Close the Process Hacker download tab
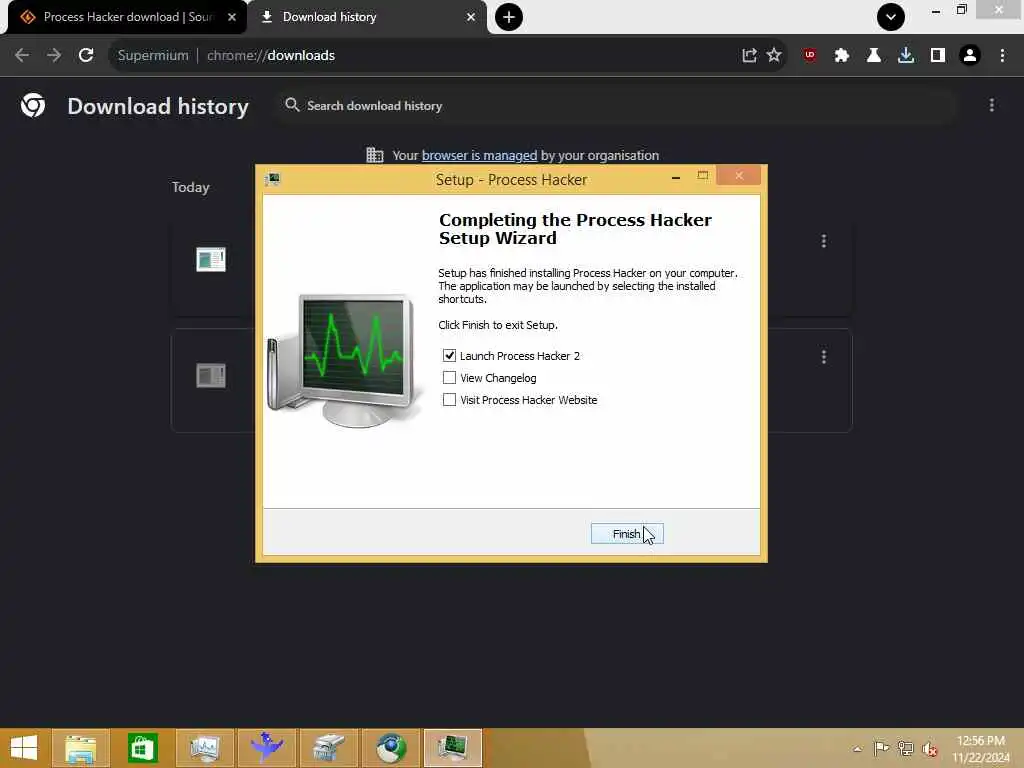The width and height of the screenshot is (1024, 768). point(232,17)
